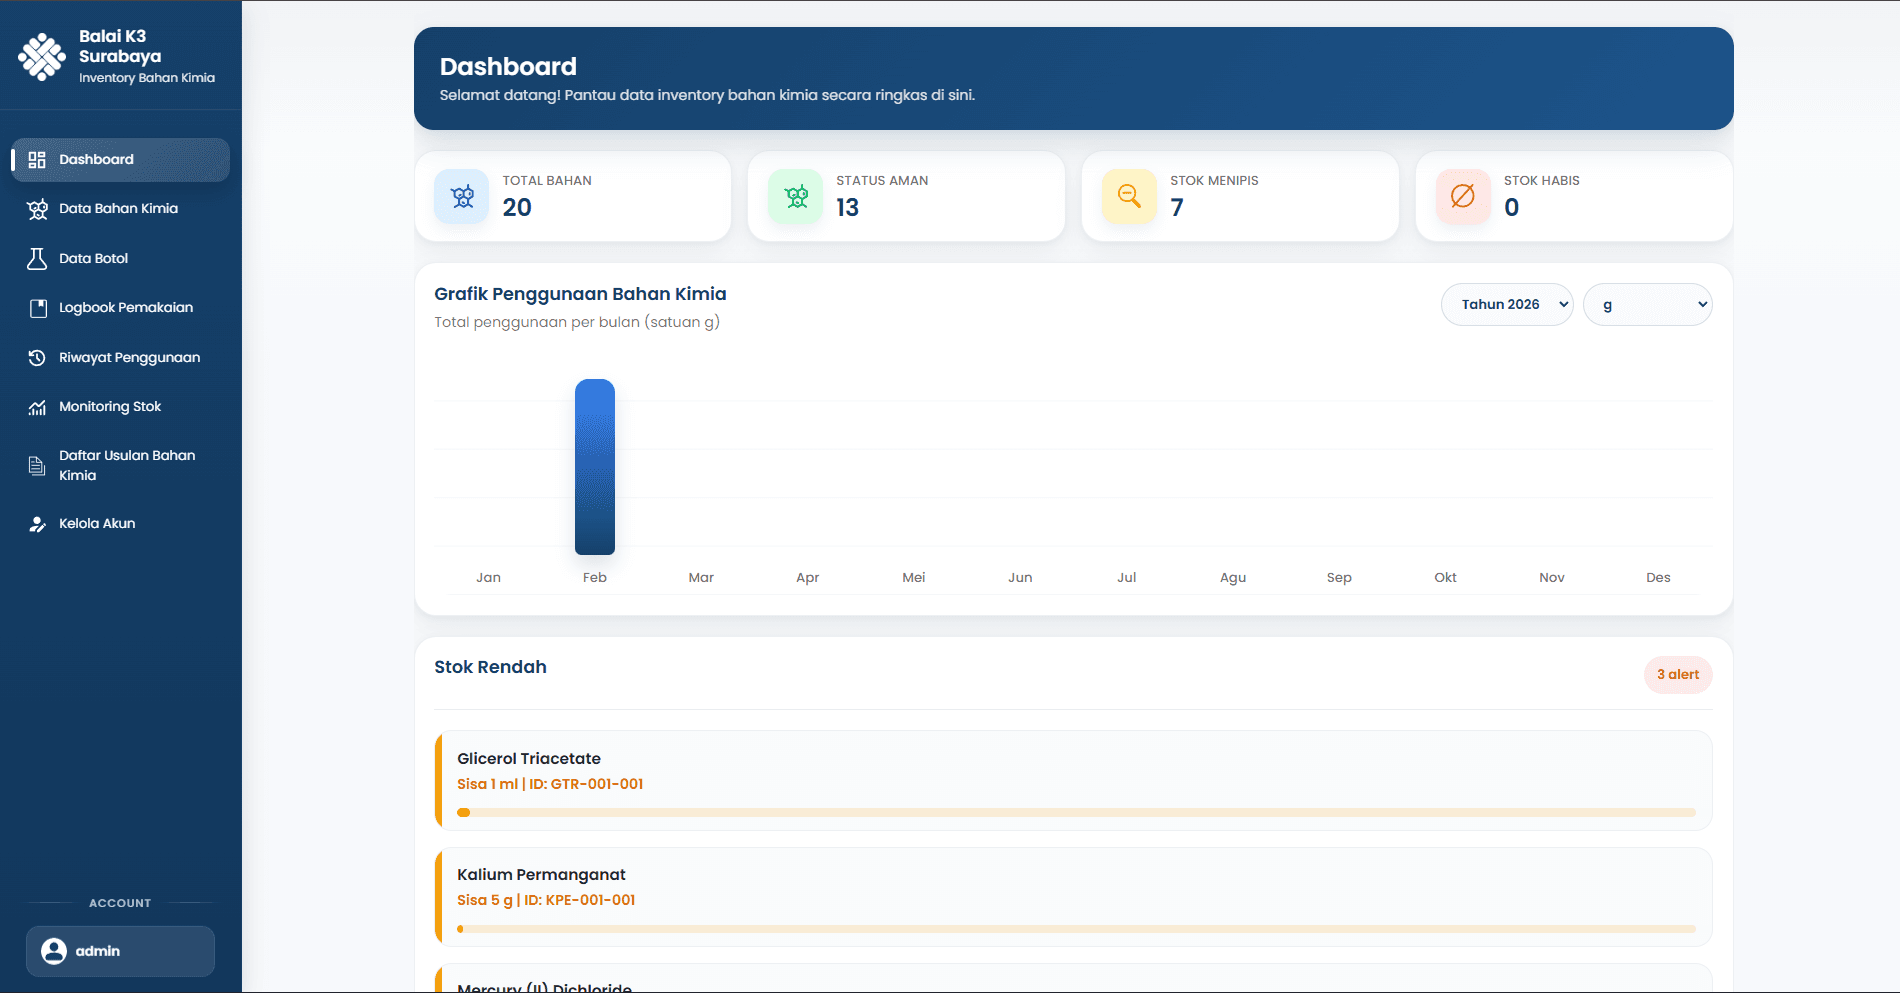Click the admin avatar icon

[54, 951]
